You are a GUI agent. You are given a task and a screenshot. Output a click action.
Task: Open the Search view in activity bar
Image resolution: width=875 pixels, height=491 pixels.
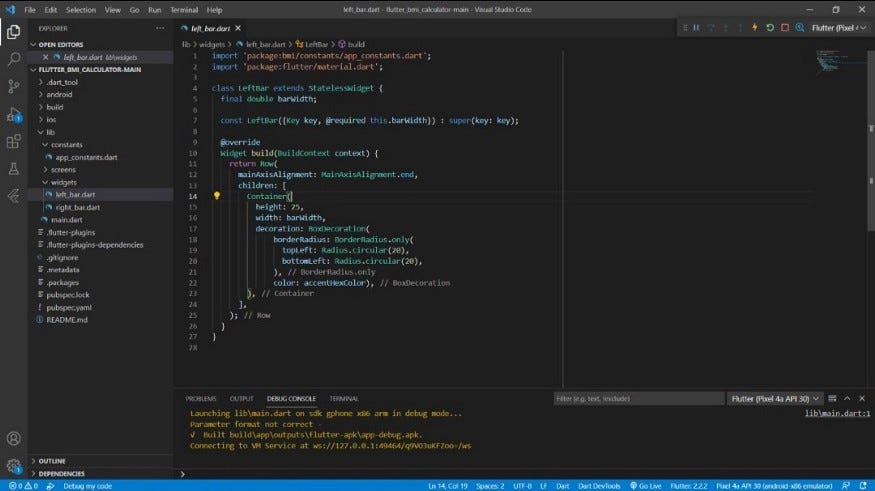tap(13, 59)
